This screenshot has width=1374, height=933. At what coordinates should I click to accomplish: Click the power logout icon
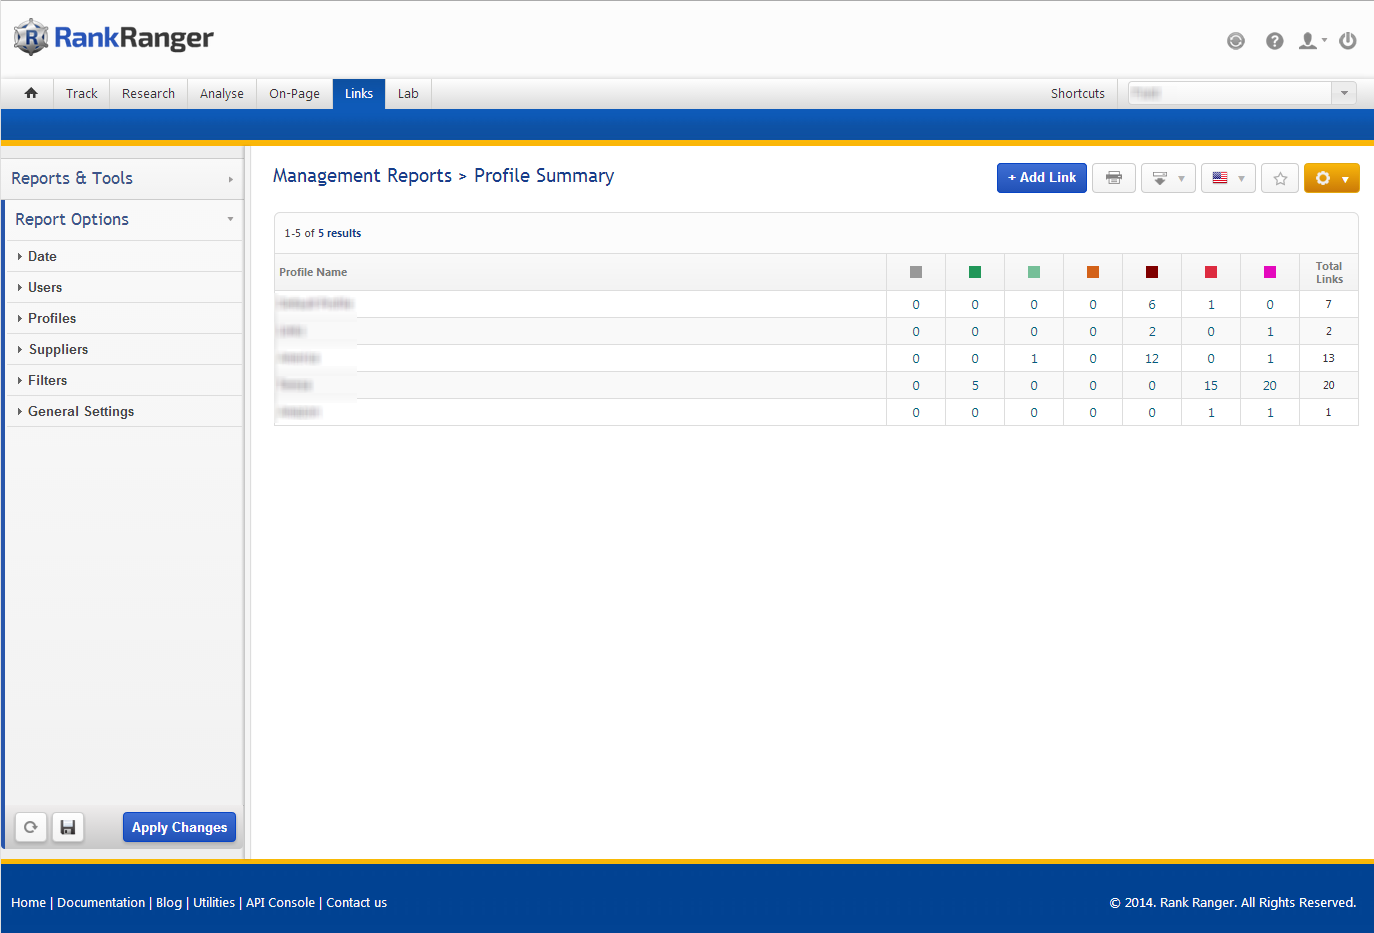coord(1348,41)
